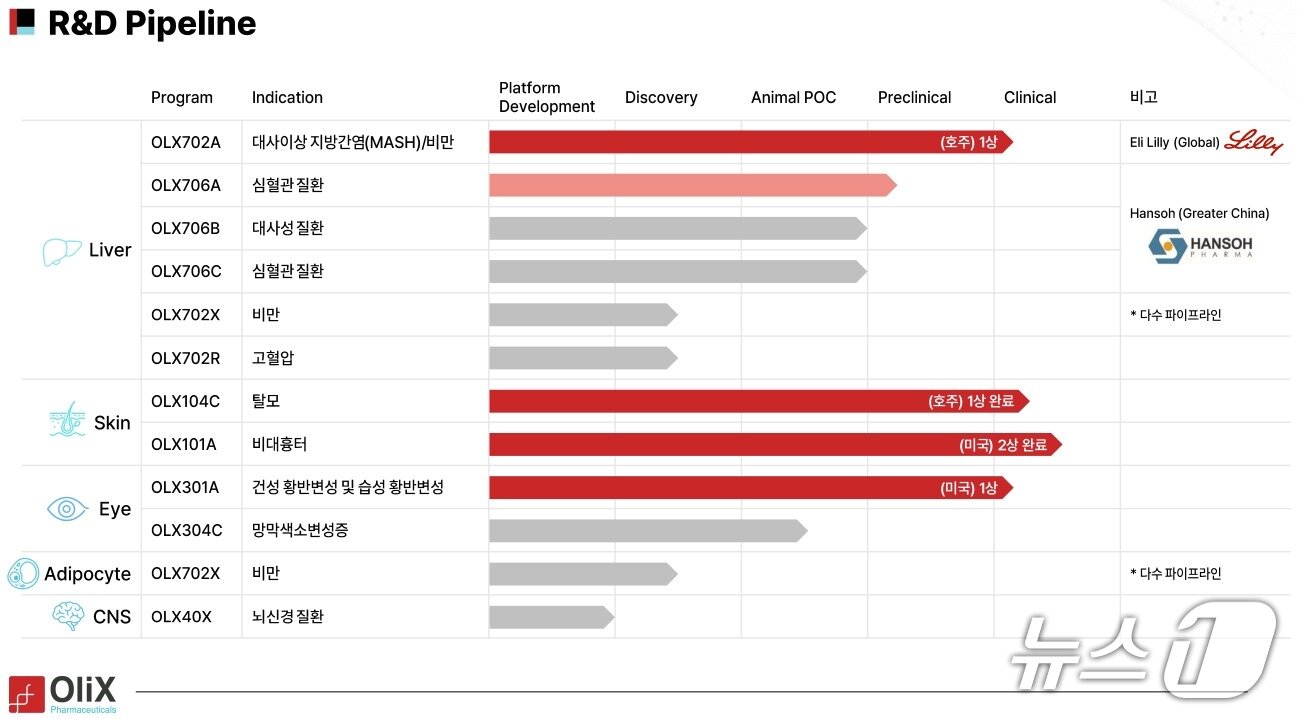Click the Eye category icon
Image resolution: width=1297 pixels, height=719 pixels.
[67, 509]
